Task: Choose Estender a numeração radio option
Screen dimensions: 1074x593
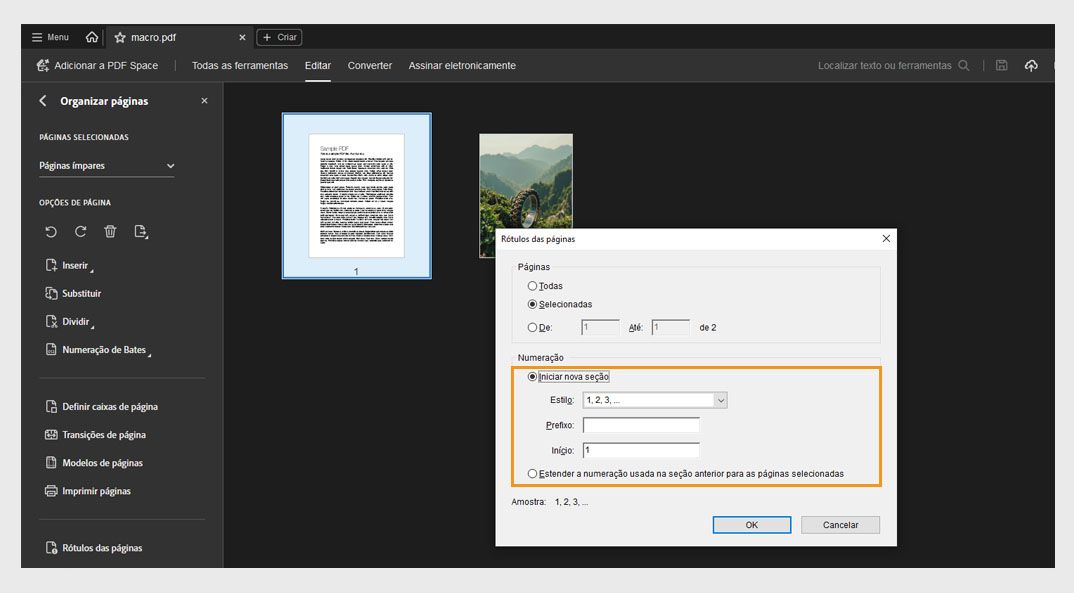Action: (532, 473)
